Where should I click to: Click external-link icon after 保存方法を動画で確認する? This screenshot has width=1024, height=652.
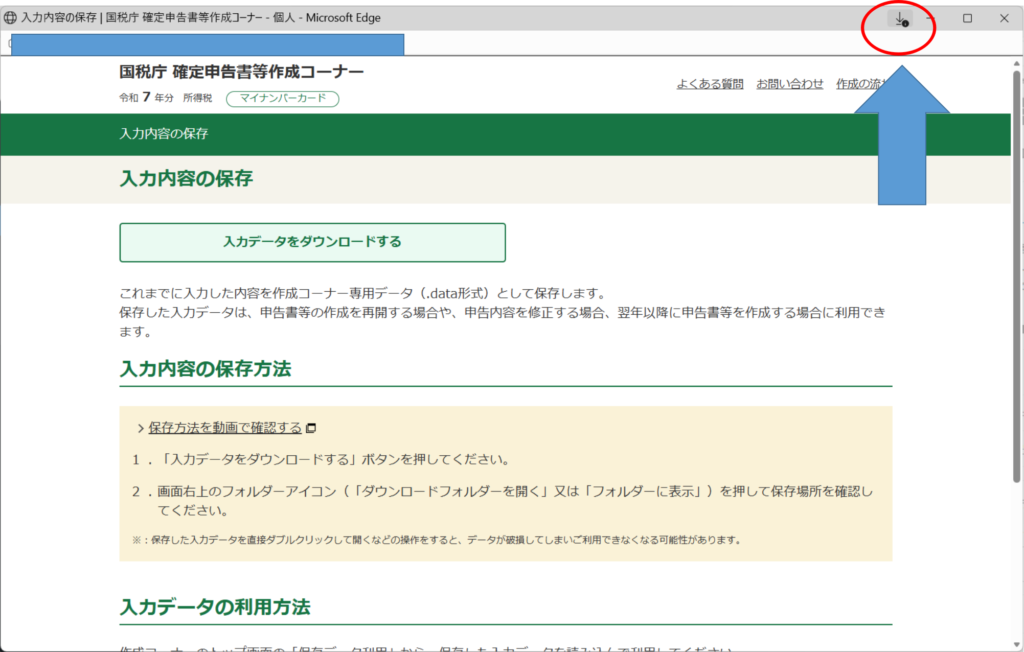[x=311, y=428]
